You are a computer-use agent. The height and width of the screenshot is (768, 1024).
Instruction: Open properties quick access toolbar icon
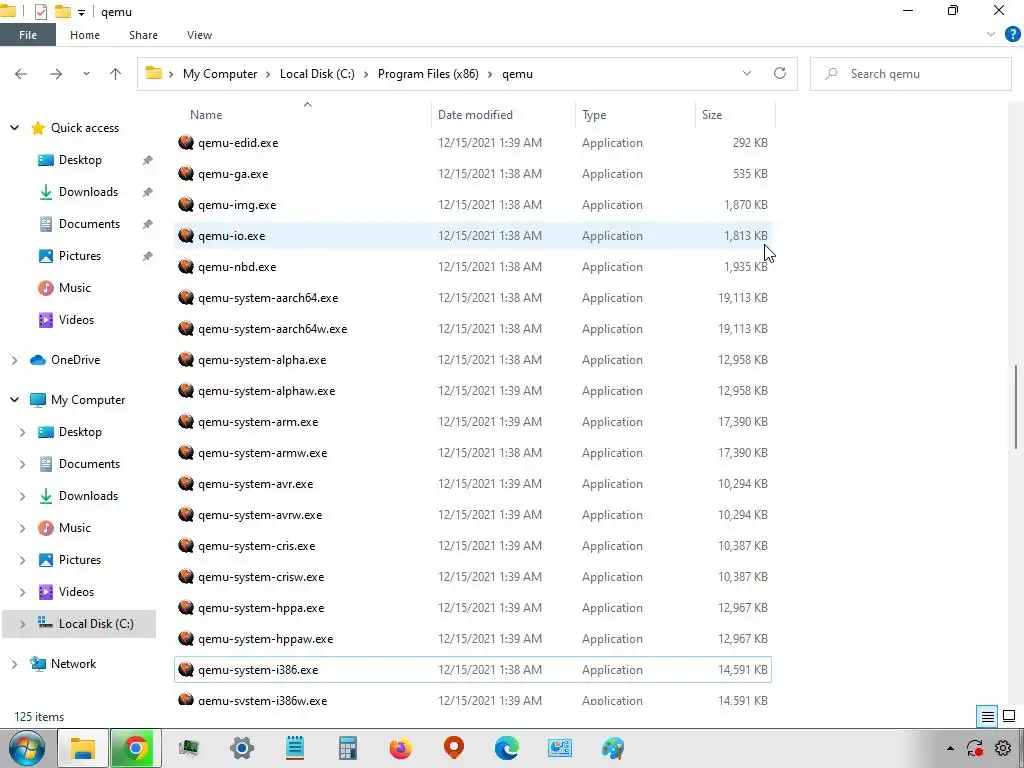pyautogui.click(x=40, y=12)
